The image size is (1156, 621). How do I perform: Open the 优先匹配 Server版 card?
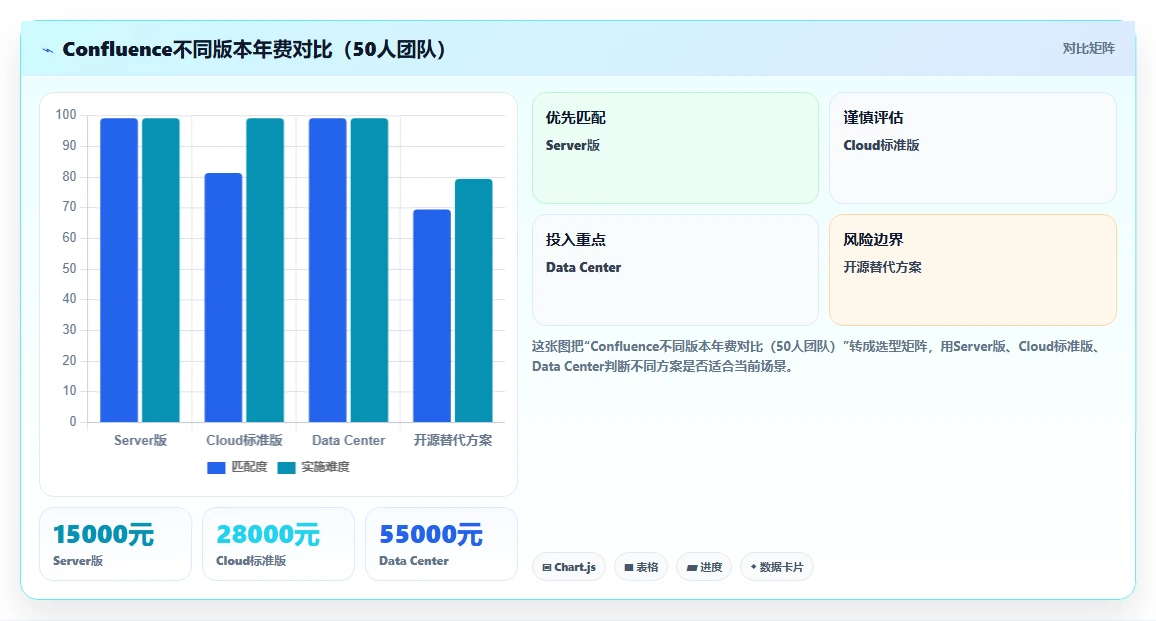pos(675,148)
